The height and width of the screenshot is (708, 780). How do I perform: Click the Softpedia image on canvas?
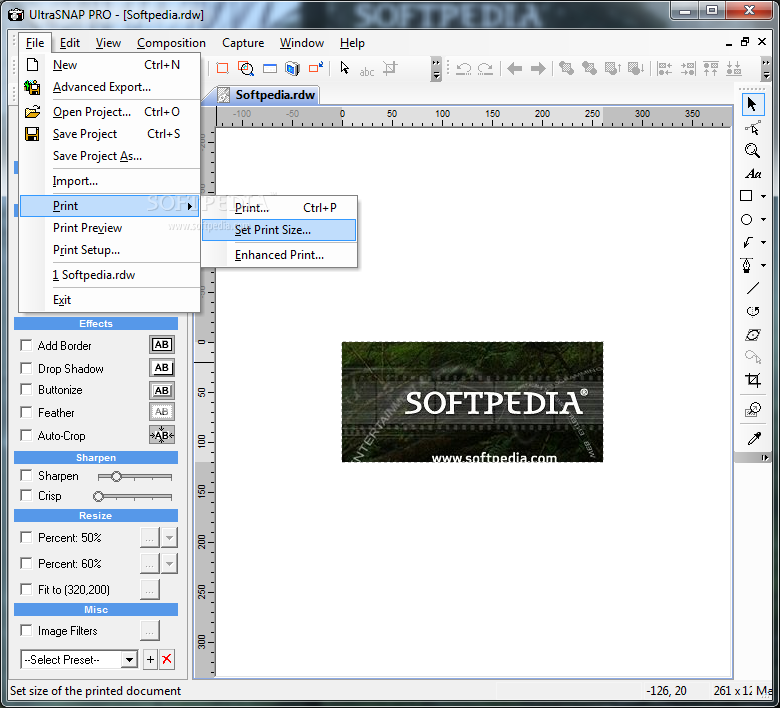472,402
